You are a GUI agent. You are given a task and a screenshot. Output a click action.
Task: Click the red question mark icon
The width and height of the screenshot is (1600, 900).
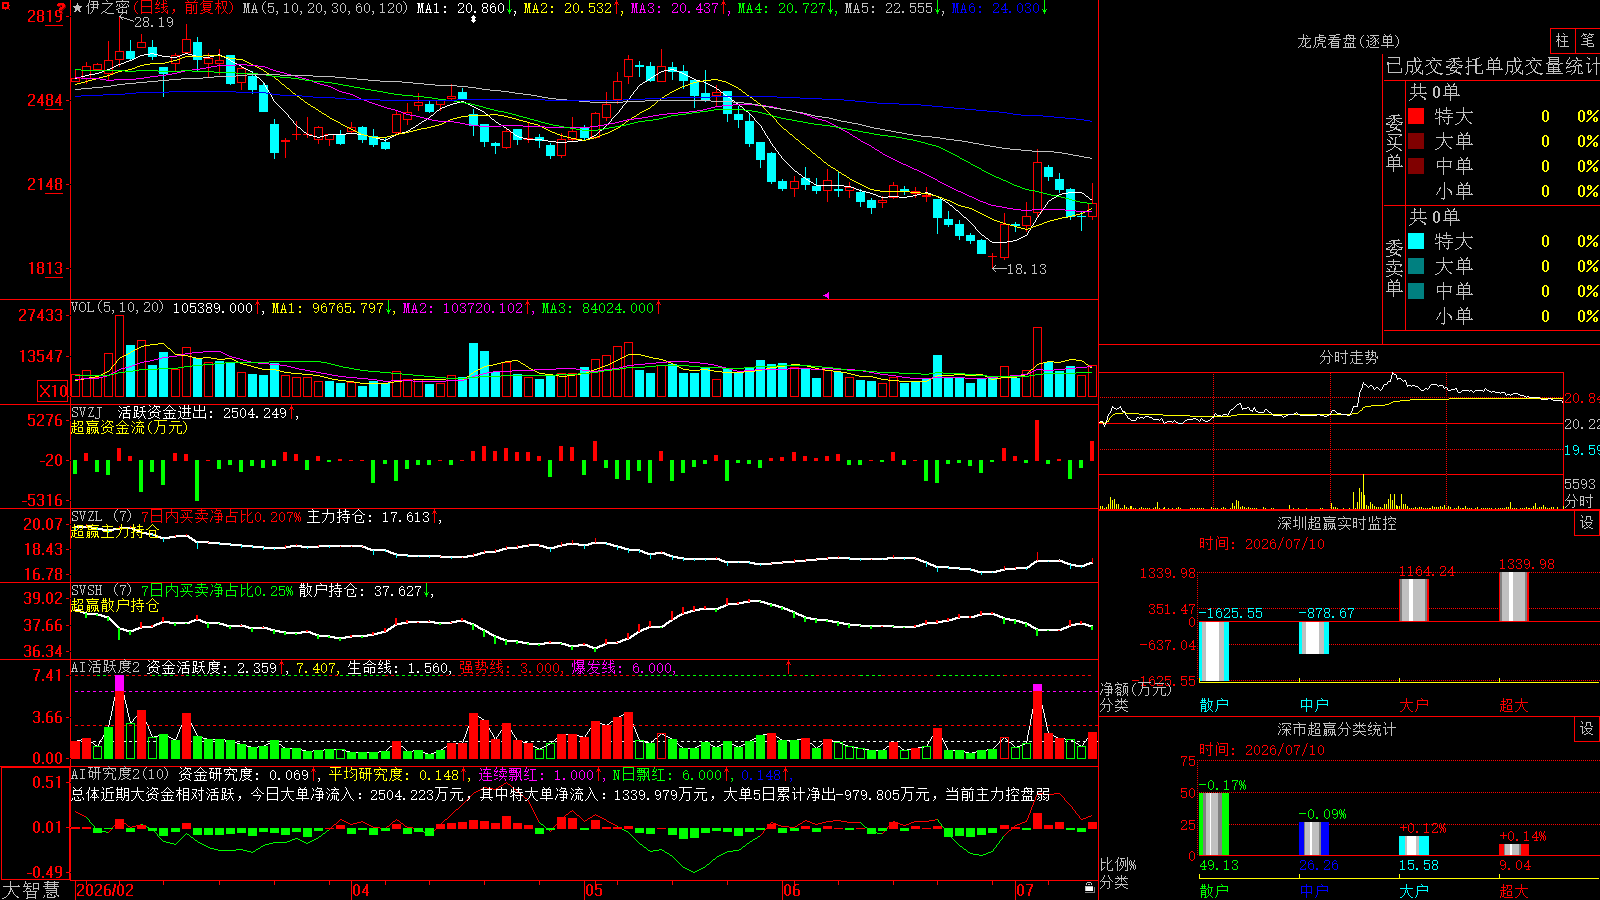coord(62,8)
